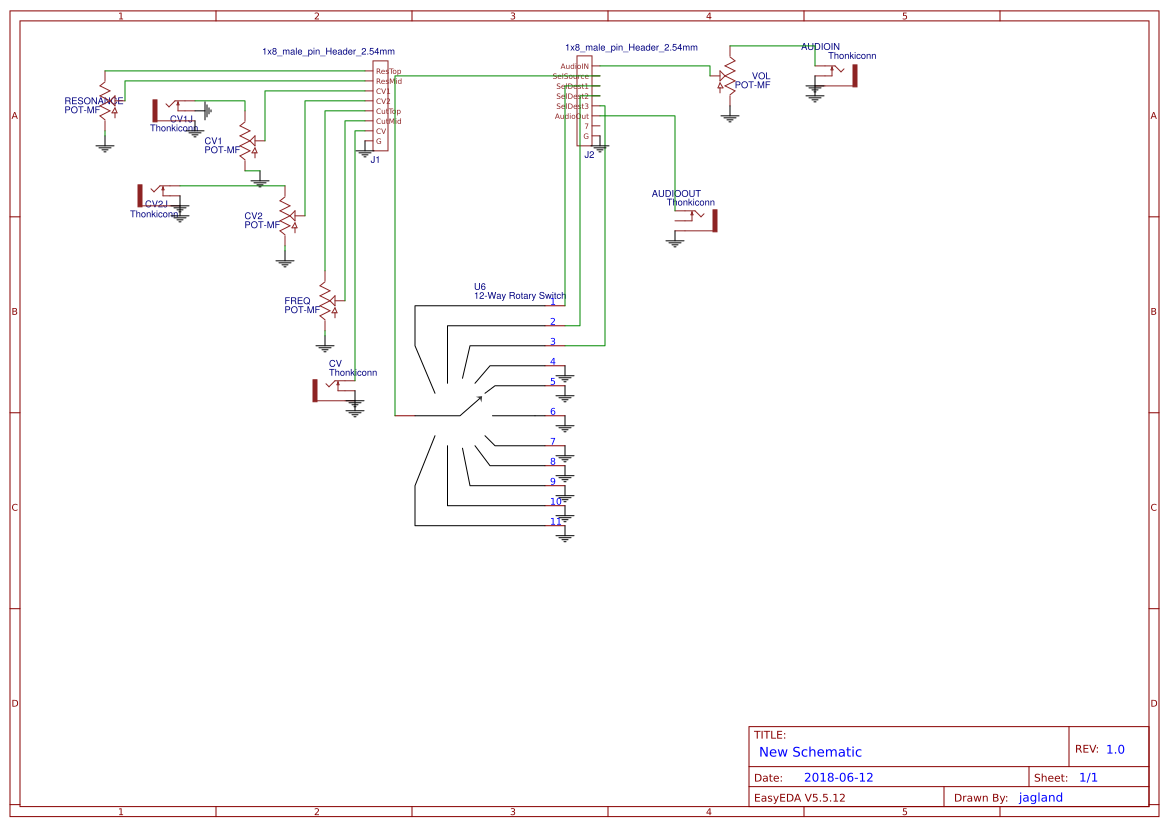The height and width of the screenshot is (827, 1169).
Task: Click the rotary switch selector arrow
Action: click(477, 398)
